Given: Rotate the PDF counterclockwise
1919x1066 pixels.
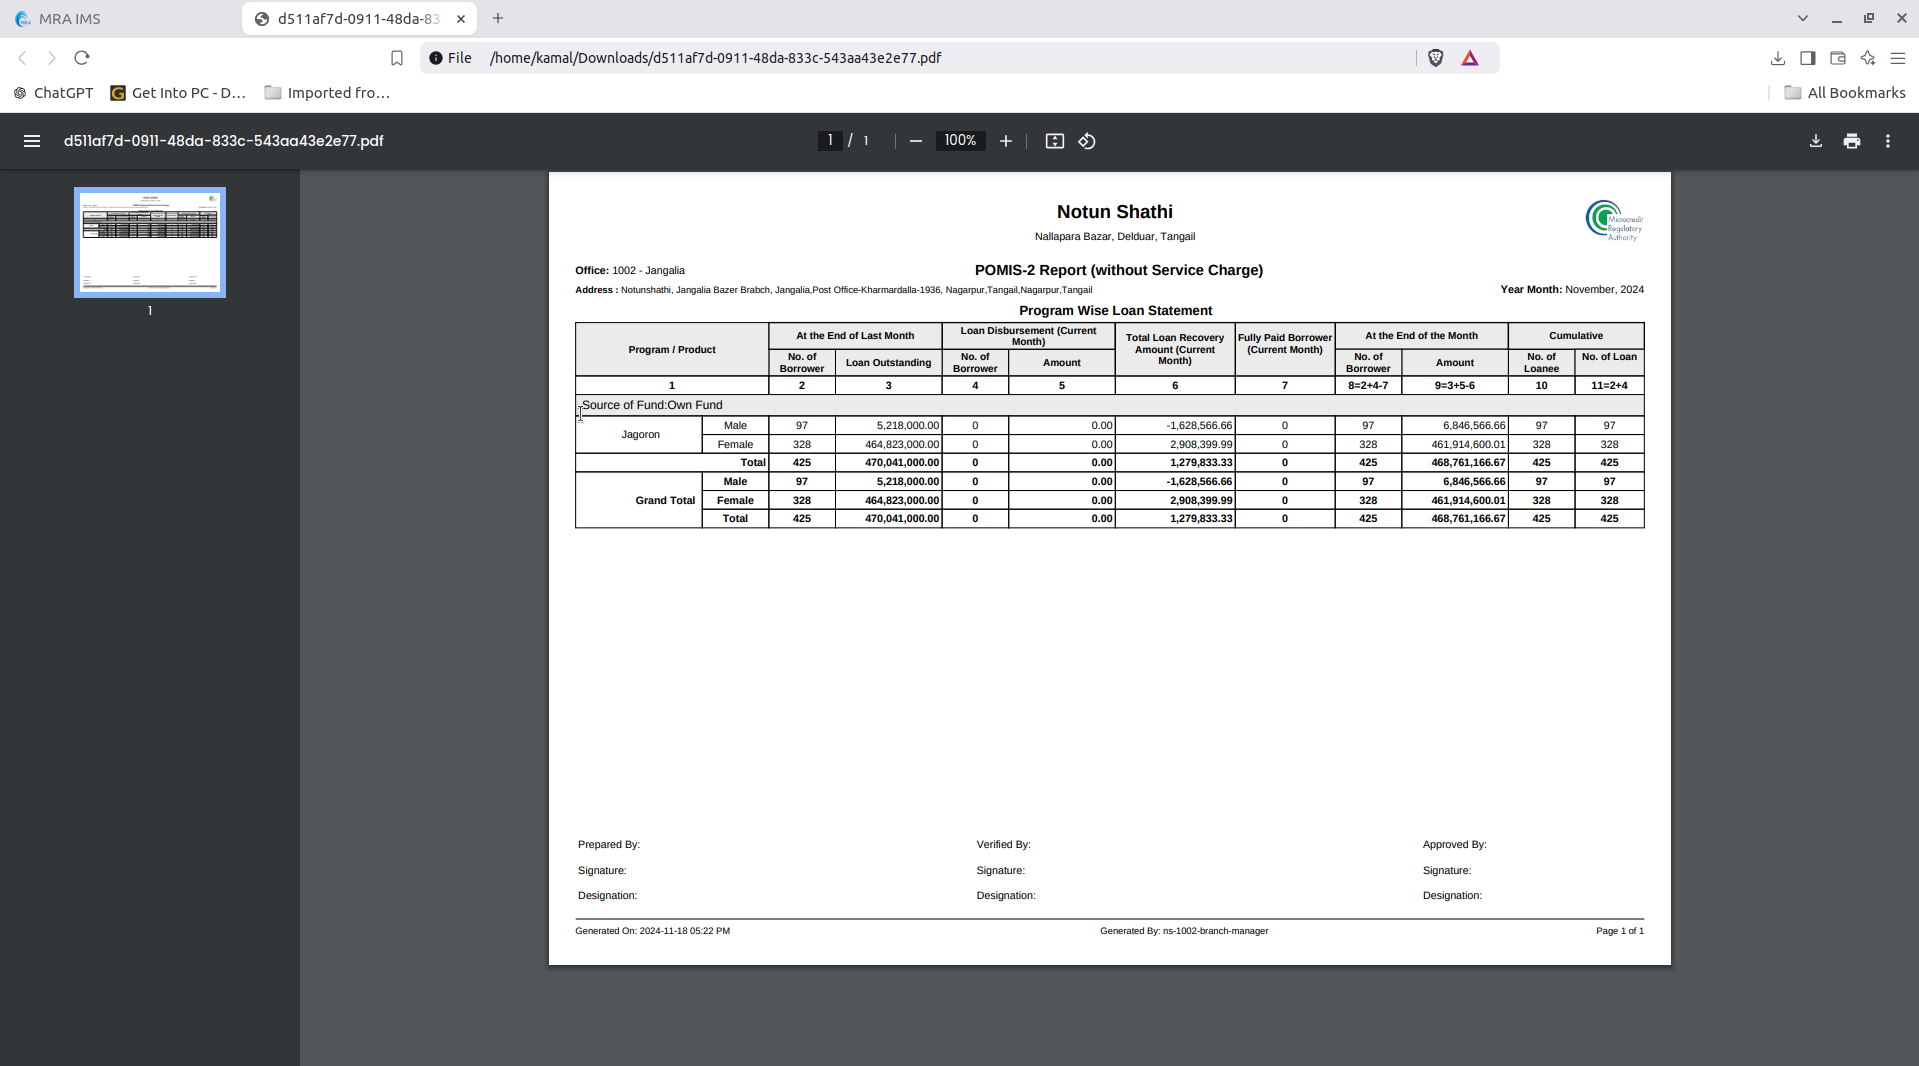Looking at the screenshot, I should [1087, 141].
